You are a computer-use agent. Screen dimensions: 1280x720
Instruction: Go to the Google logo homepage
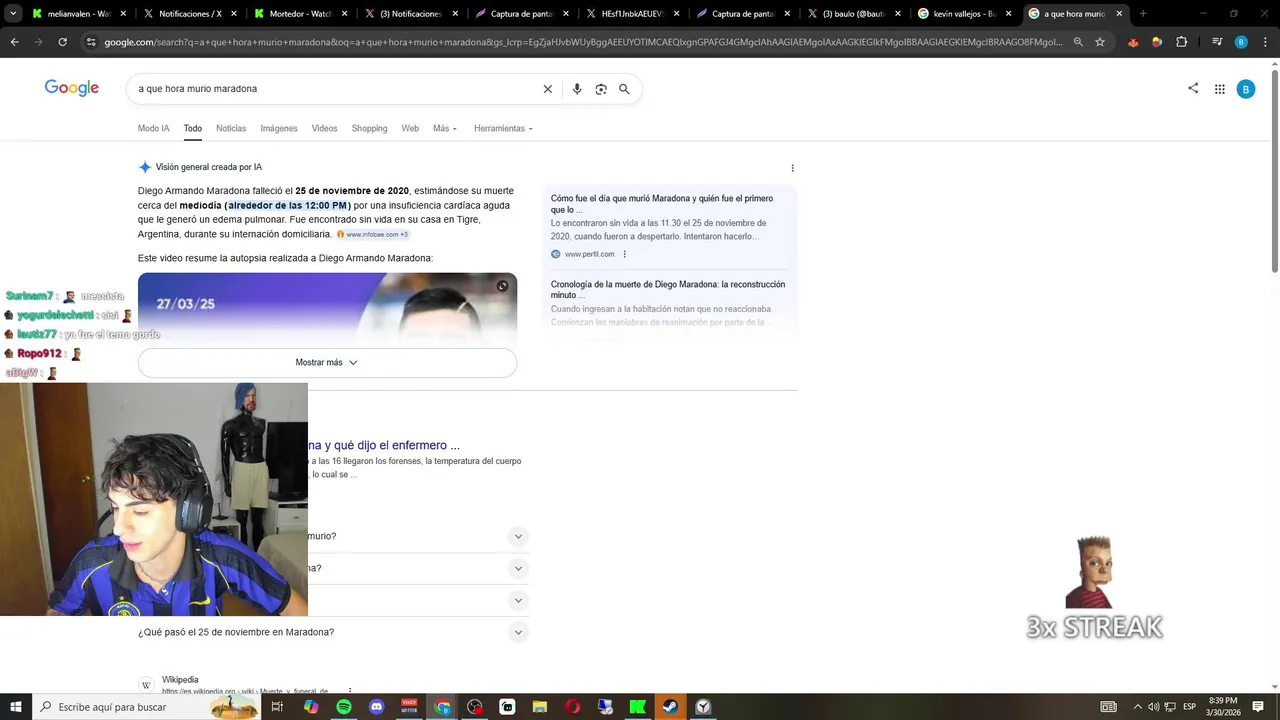point(72,88)
